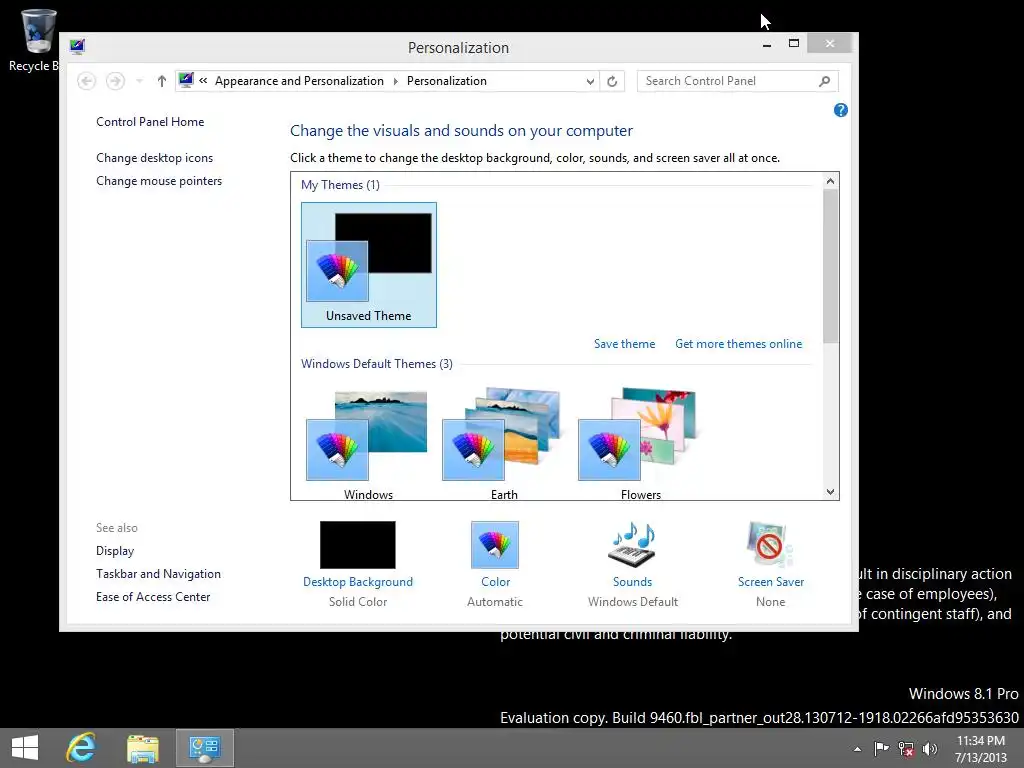
Task: Click the Control Panel icon in the address bar
Action: (186, 80)
